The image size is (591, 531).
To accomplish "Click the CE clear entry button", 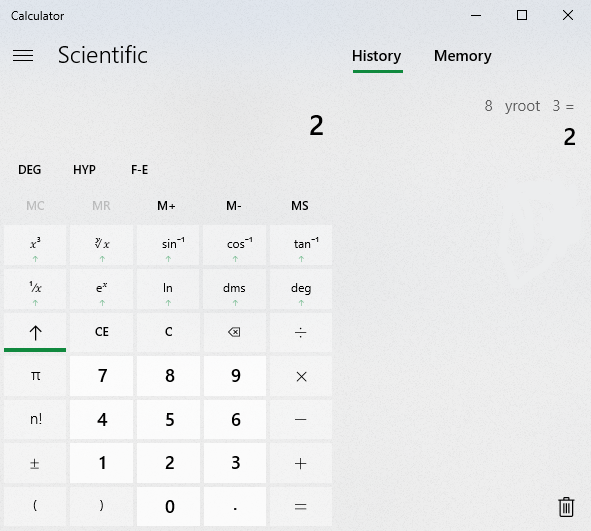I will point(101,332).
